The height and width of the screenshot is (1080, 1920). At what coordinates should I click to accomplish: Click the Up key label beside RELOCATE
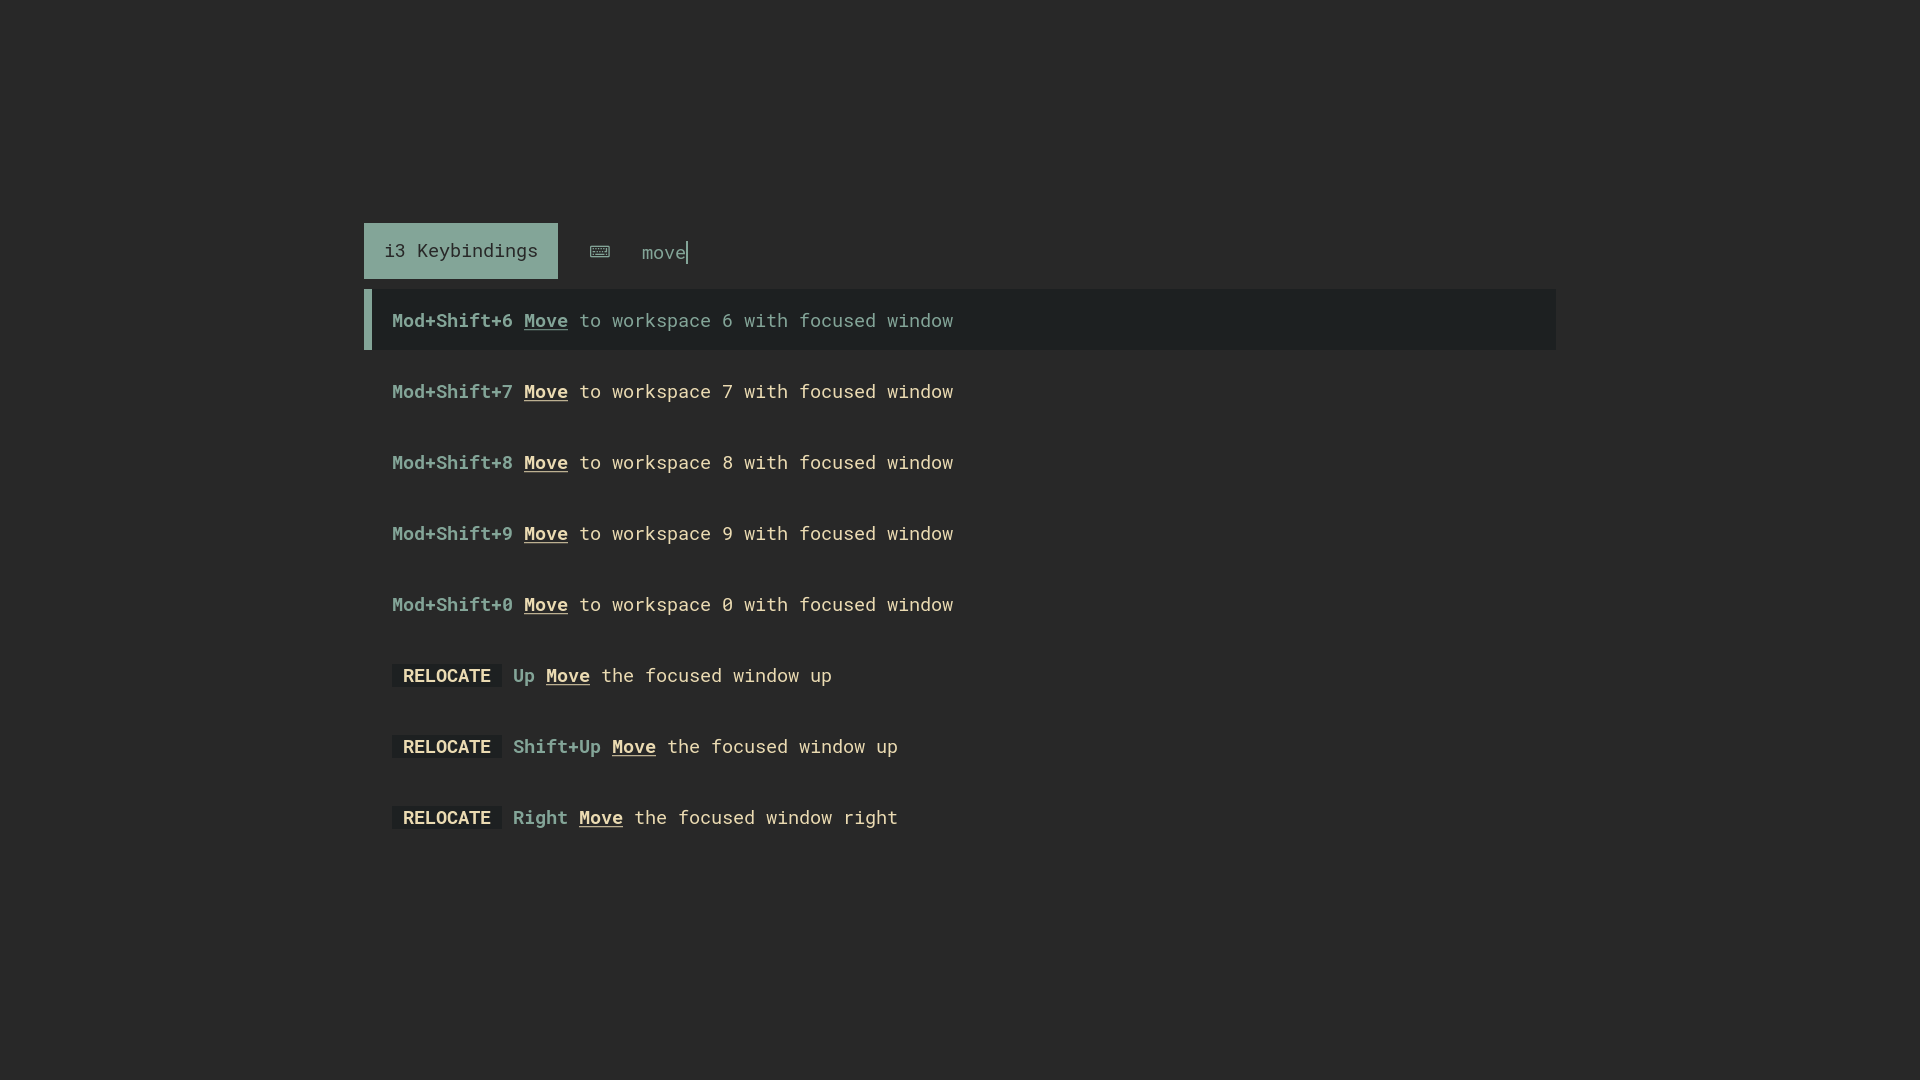click(523, 676)
